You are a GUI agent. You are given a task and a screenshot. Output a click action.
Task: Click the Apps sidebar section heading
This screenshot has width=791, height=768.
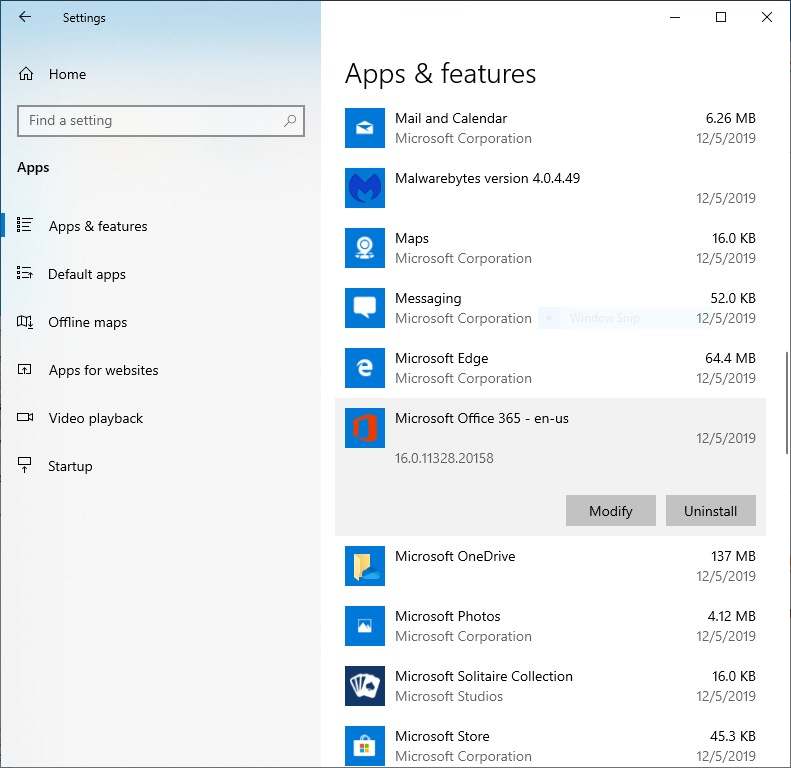coord(33,168)
